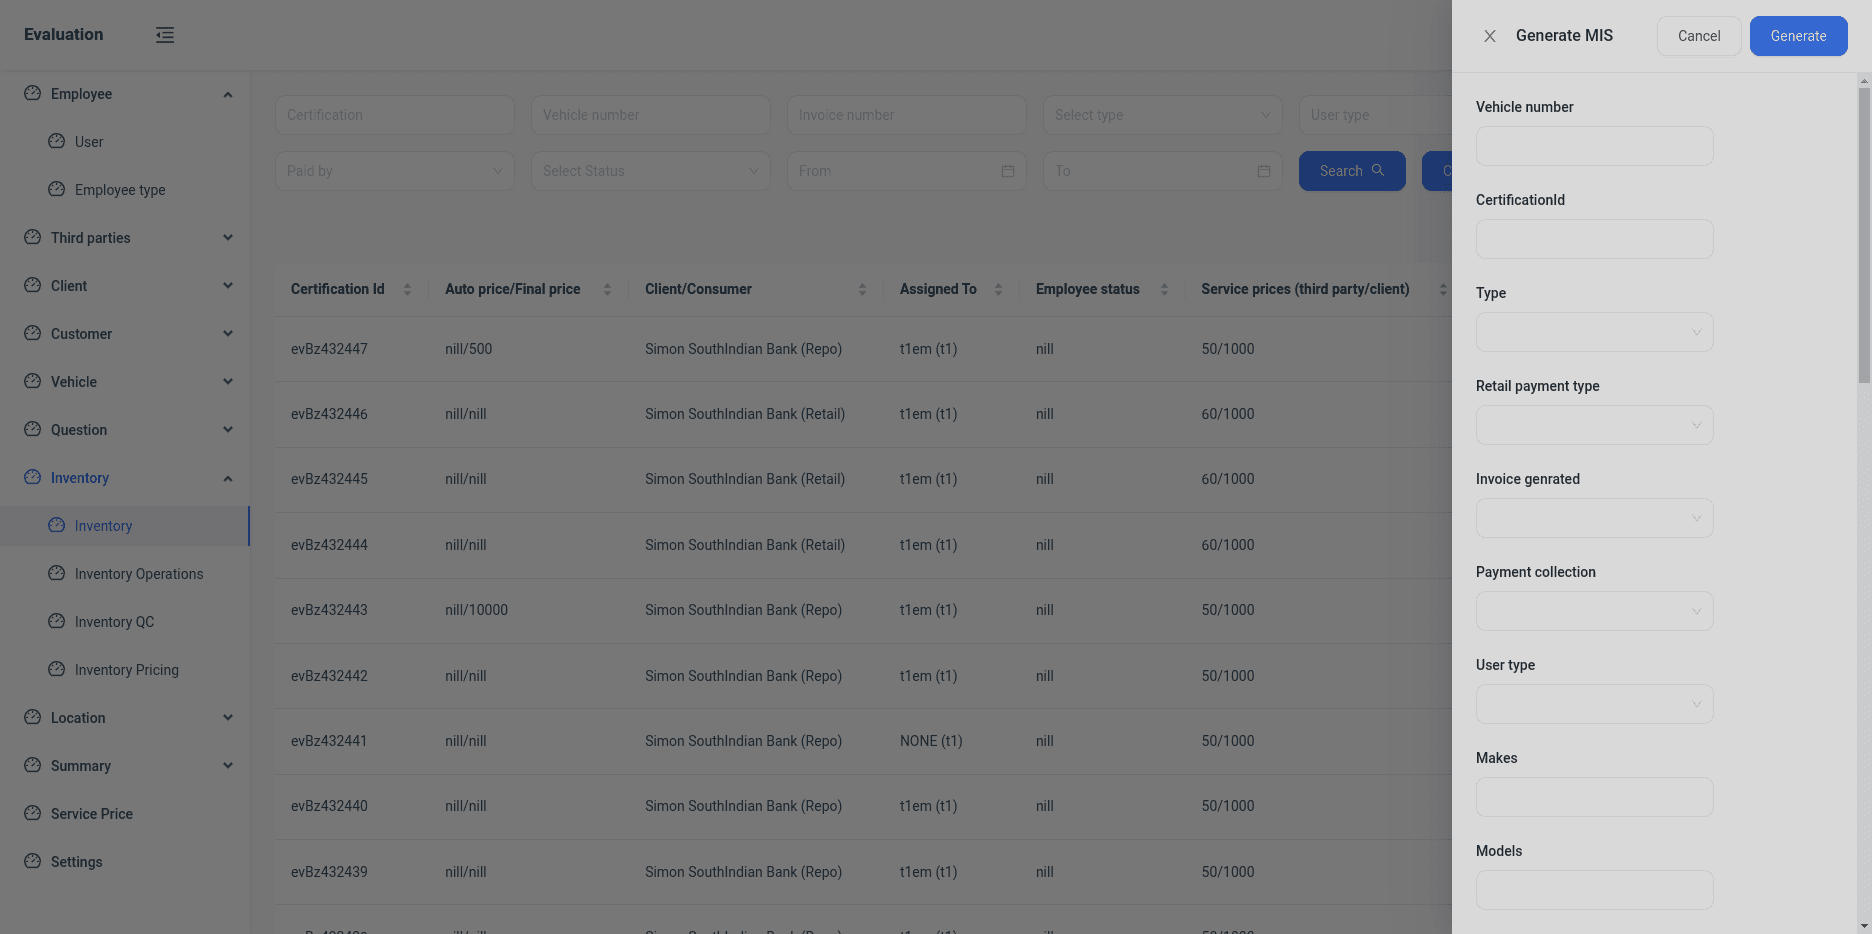Sort by Auto price/Final price column arrows
Image resolution: width=1872 pixels, height=934 pixels.
pyautogui.click(x=607, y=289)
